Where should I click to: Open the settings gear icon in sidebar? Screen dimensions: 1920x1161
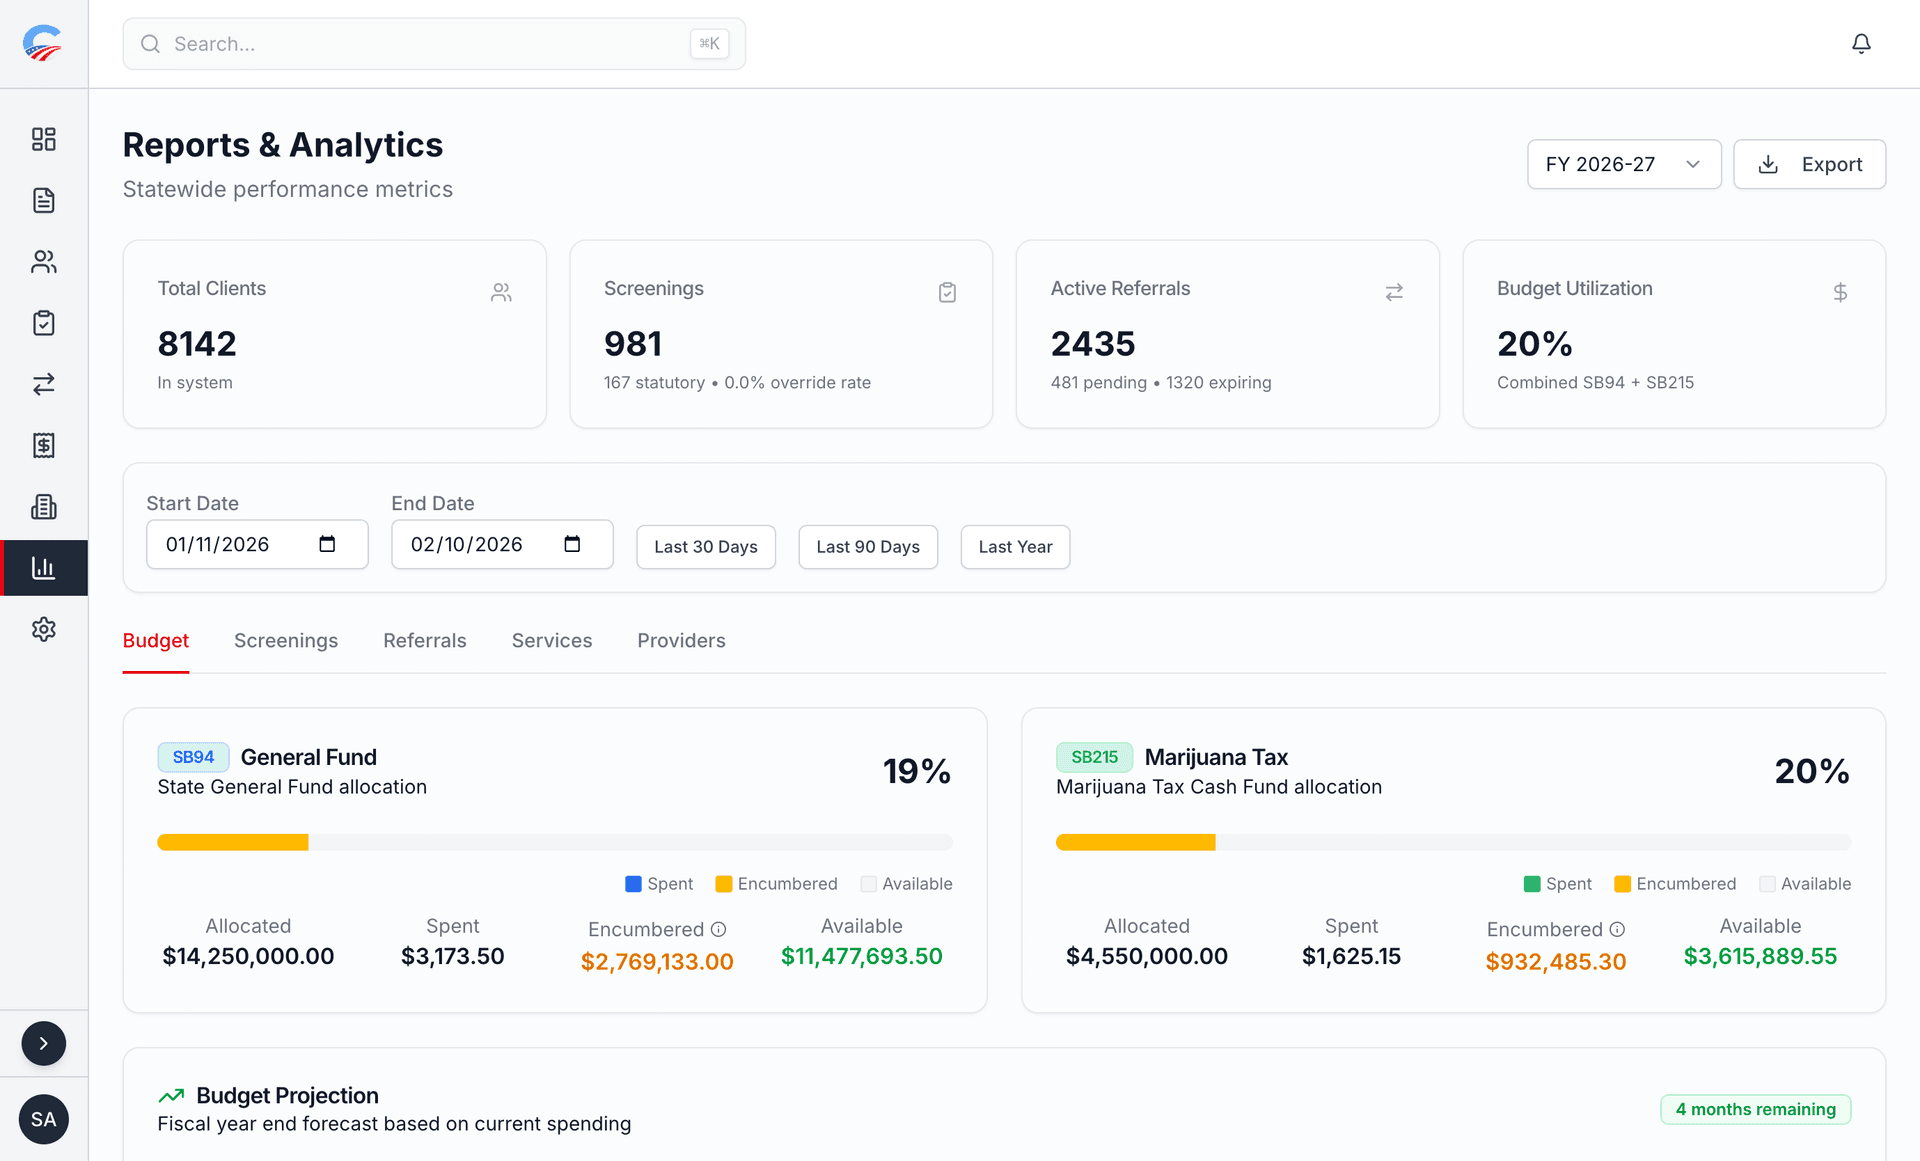pyautogui.click(x=43, y=629)
